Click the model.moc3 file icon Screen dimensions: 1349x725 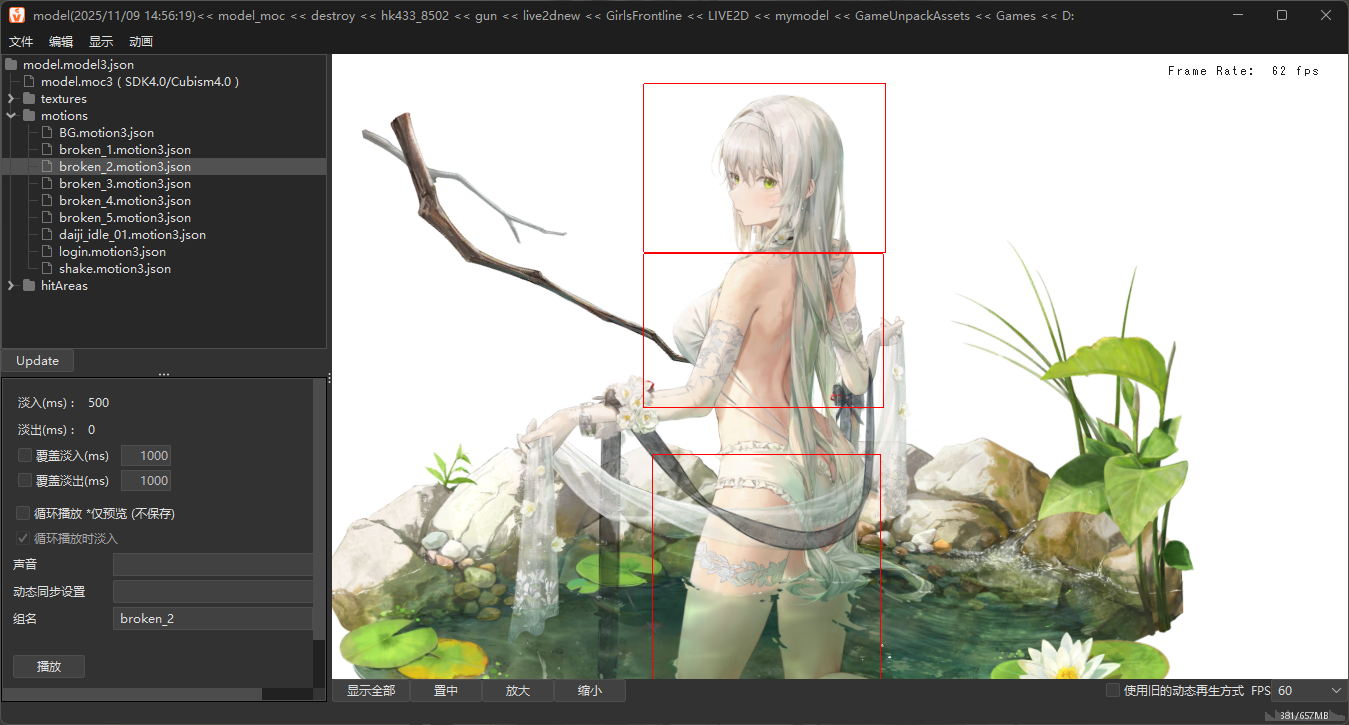coord(29,81)
